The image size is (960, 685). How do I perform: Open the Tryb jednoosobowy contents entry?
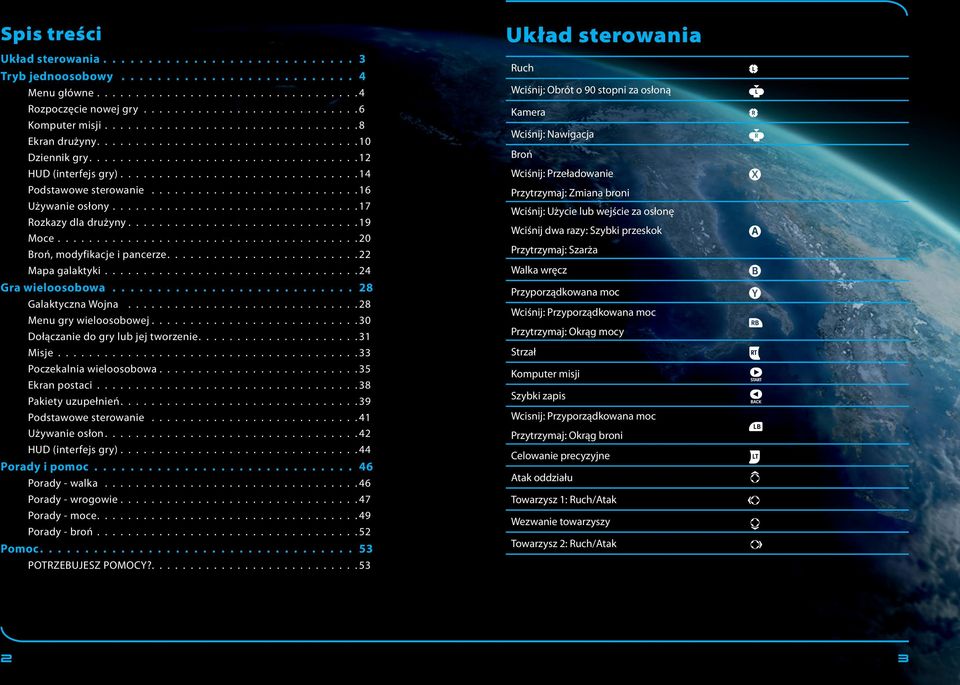click(183, 77)
